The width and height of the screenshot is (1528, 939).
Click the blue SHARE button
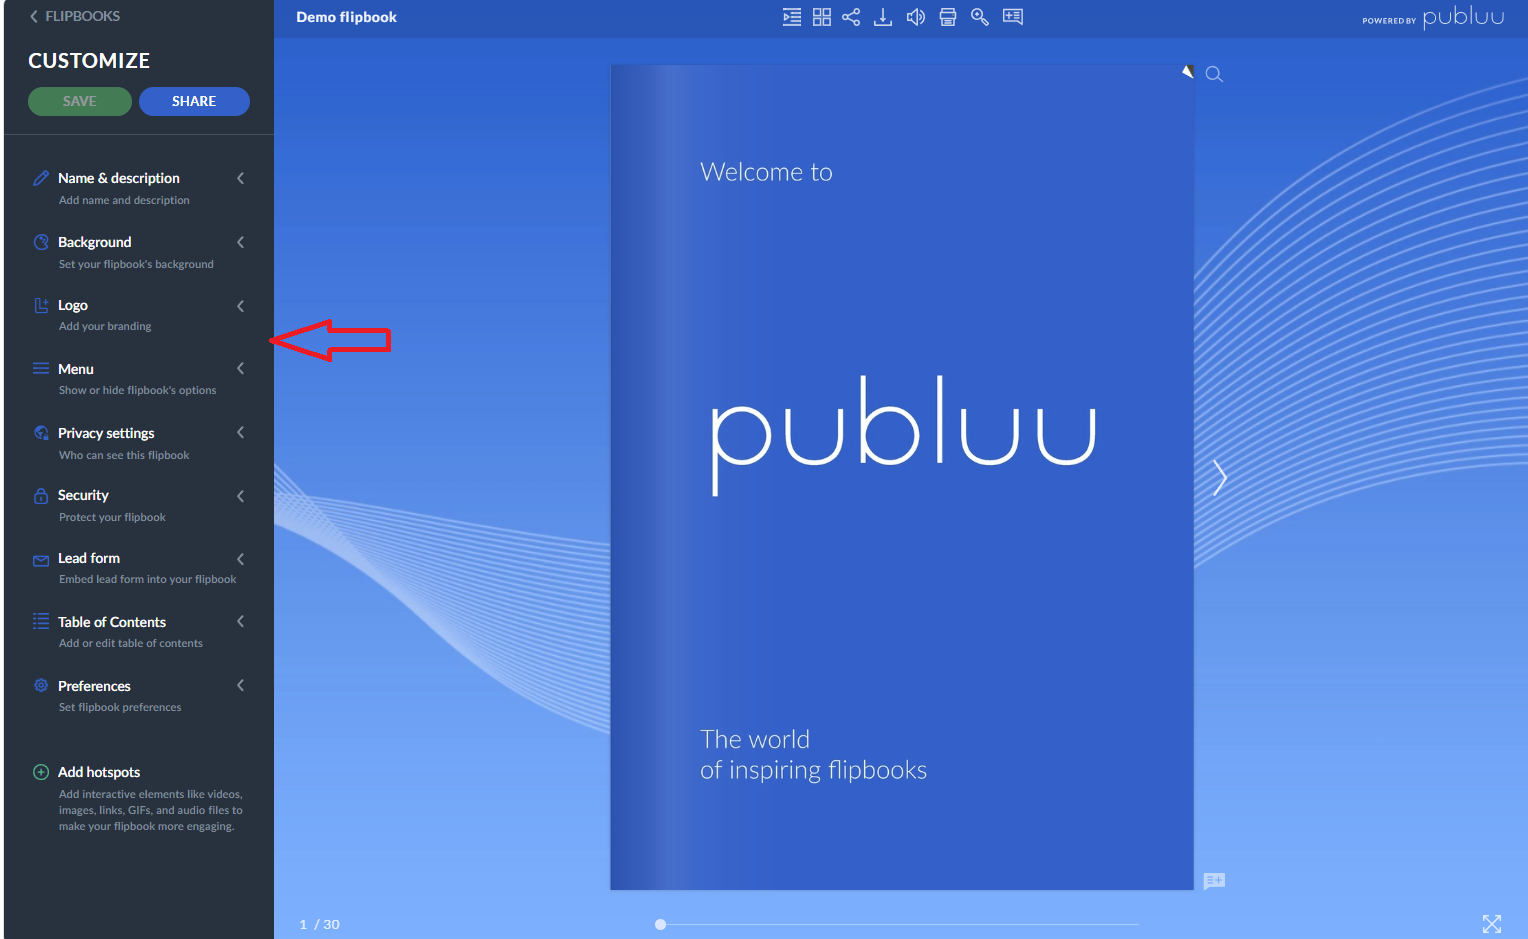tap(194, 101)
